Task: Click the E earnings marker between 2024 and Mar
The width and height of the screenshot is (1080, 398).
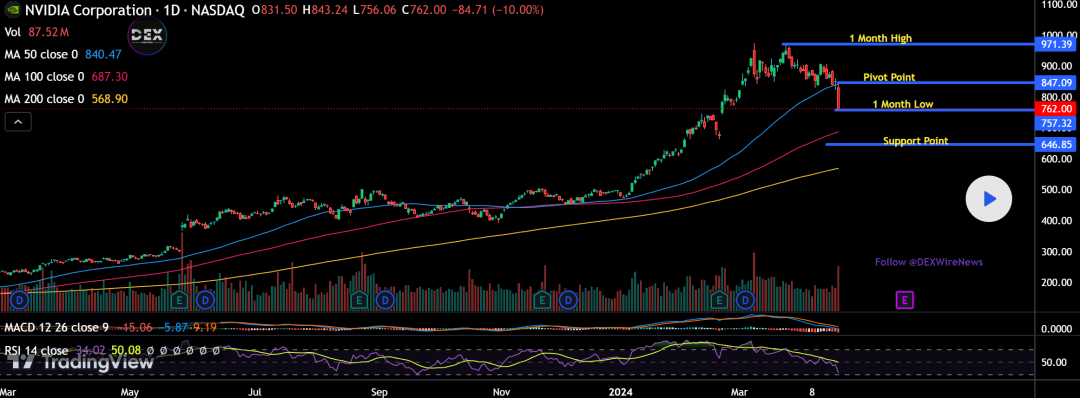Action: tap(720, 300)
